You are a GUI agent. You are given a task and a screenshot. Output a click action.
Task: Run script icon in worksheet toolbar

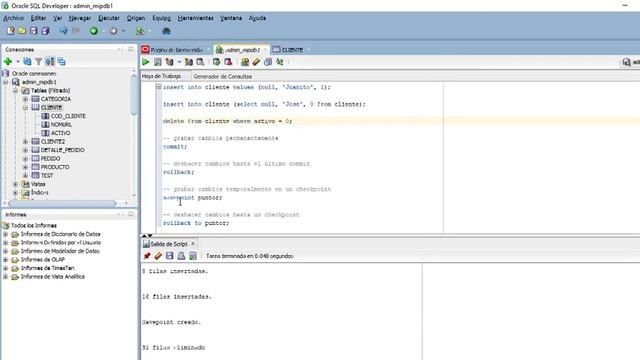tap(158, 62)
